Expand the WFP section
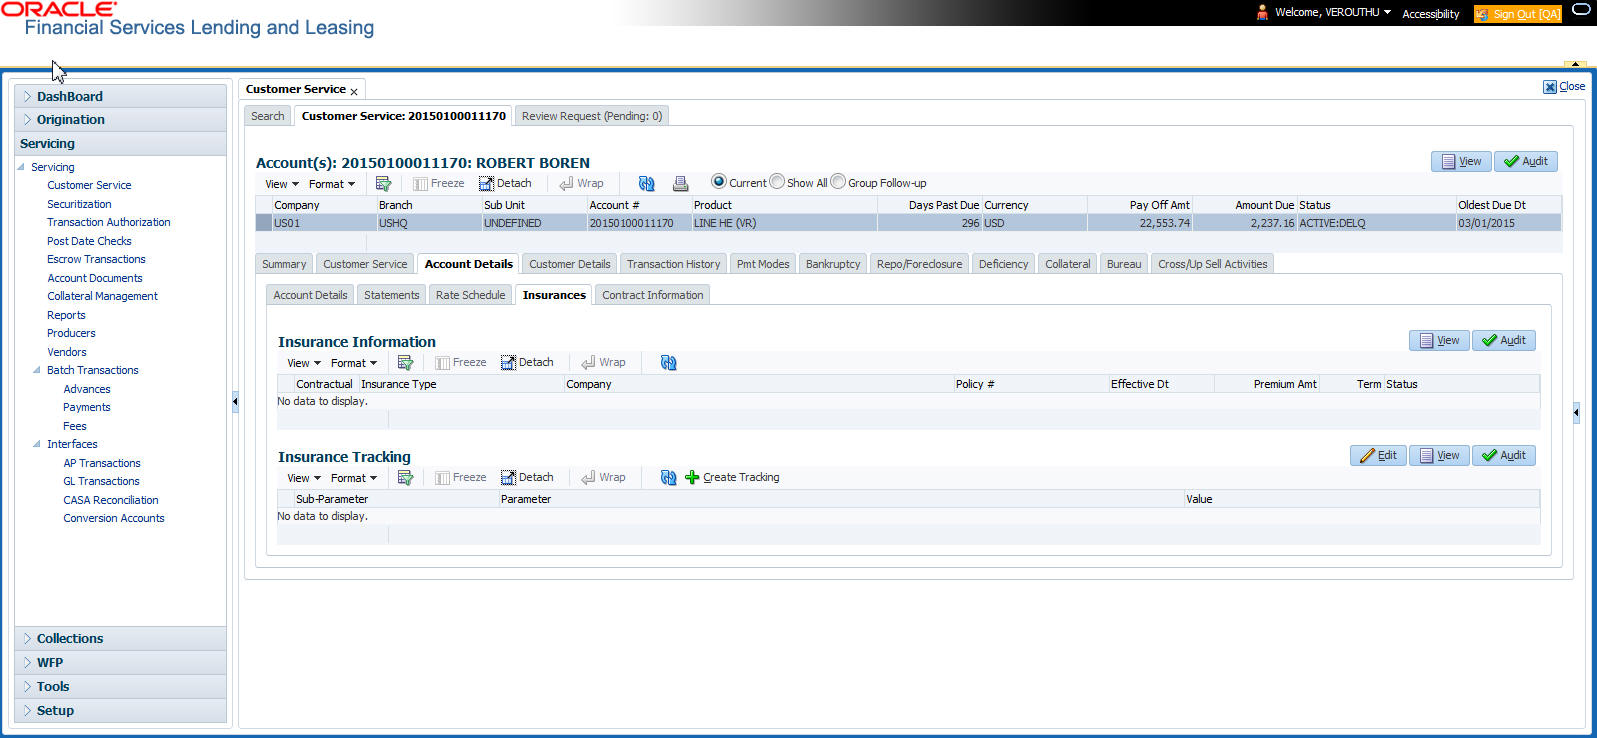This screenshot has height=738, width=1597. pyautogui.click(x=120, y=662)
